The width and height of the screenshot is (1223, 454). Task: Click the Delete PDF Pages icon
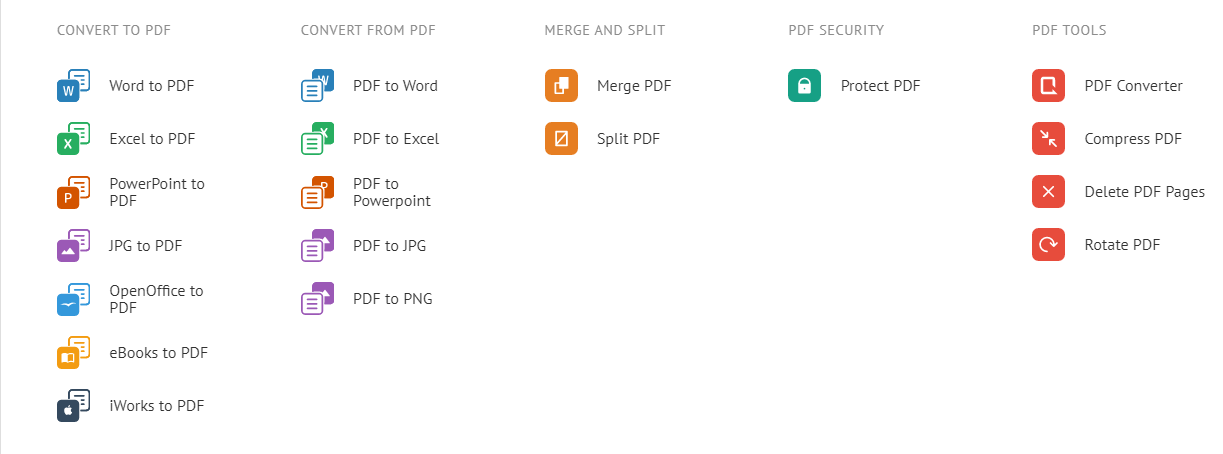point(1048,192)
